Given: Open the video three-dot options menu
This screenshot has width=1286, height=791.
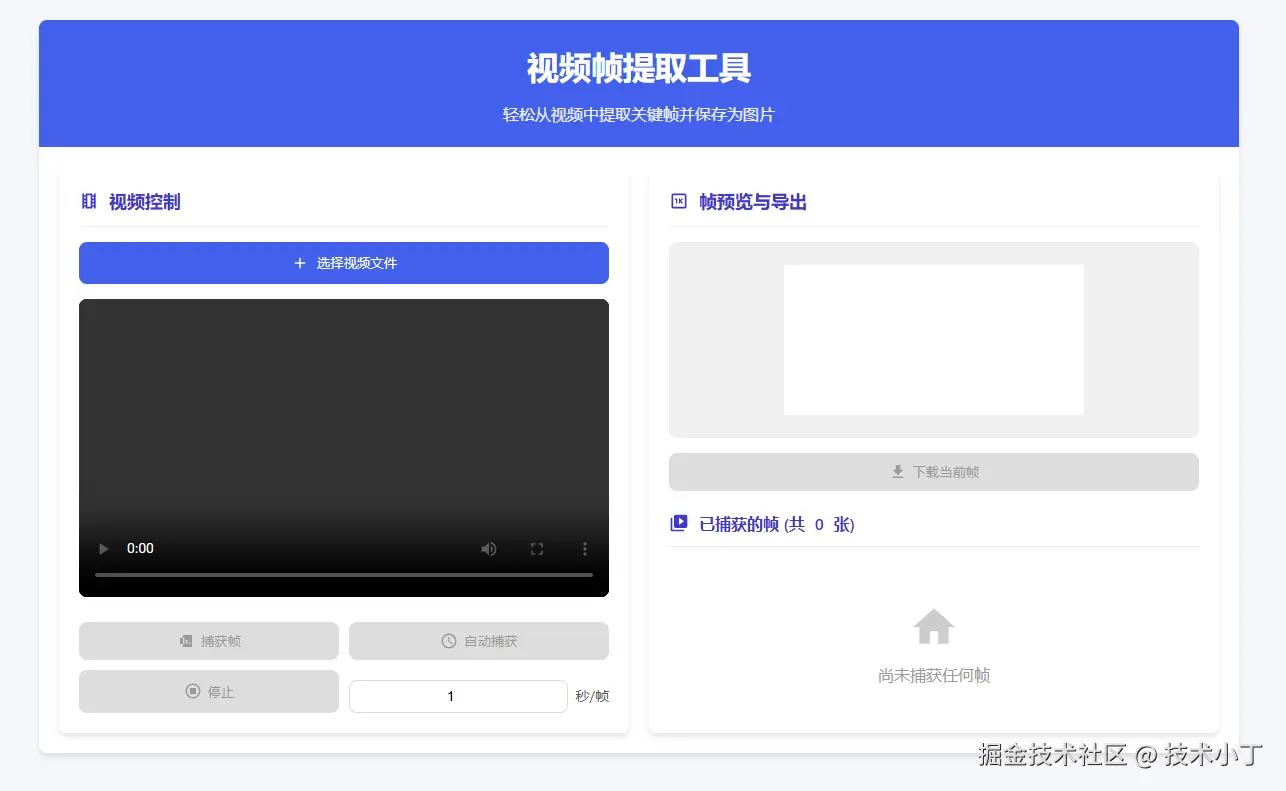Looking at the screenshot, I should click(x=585, y=548).
